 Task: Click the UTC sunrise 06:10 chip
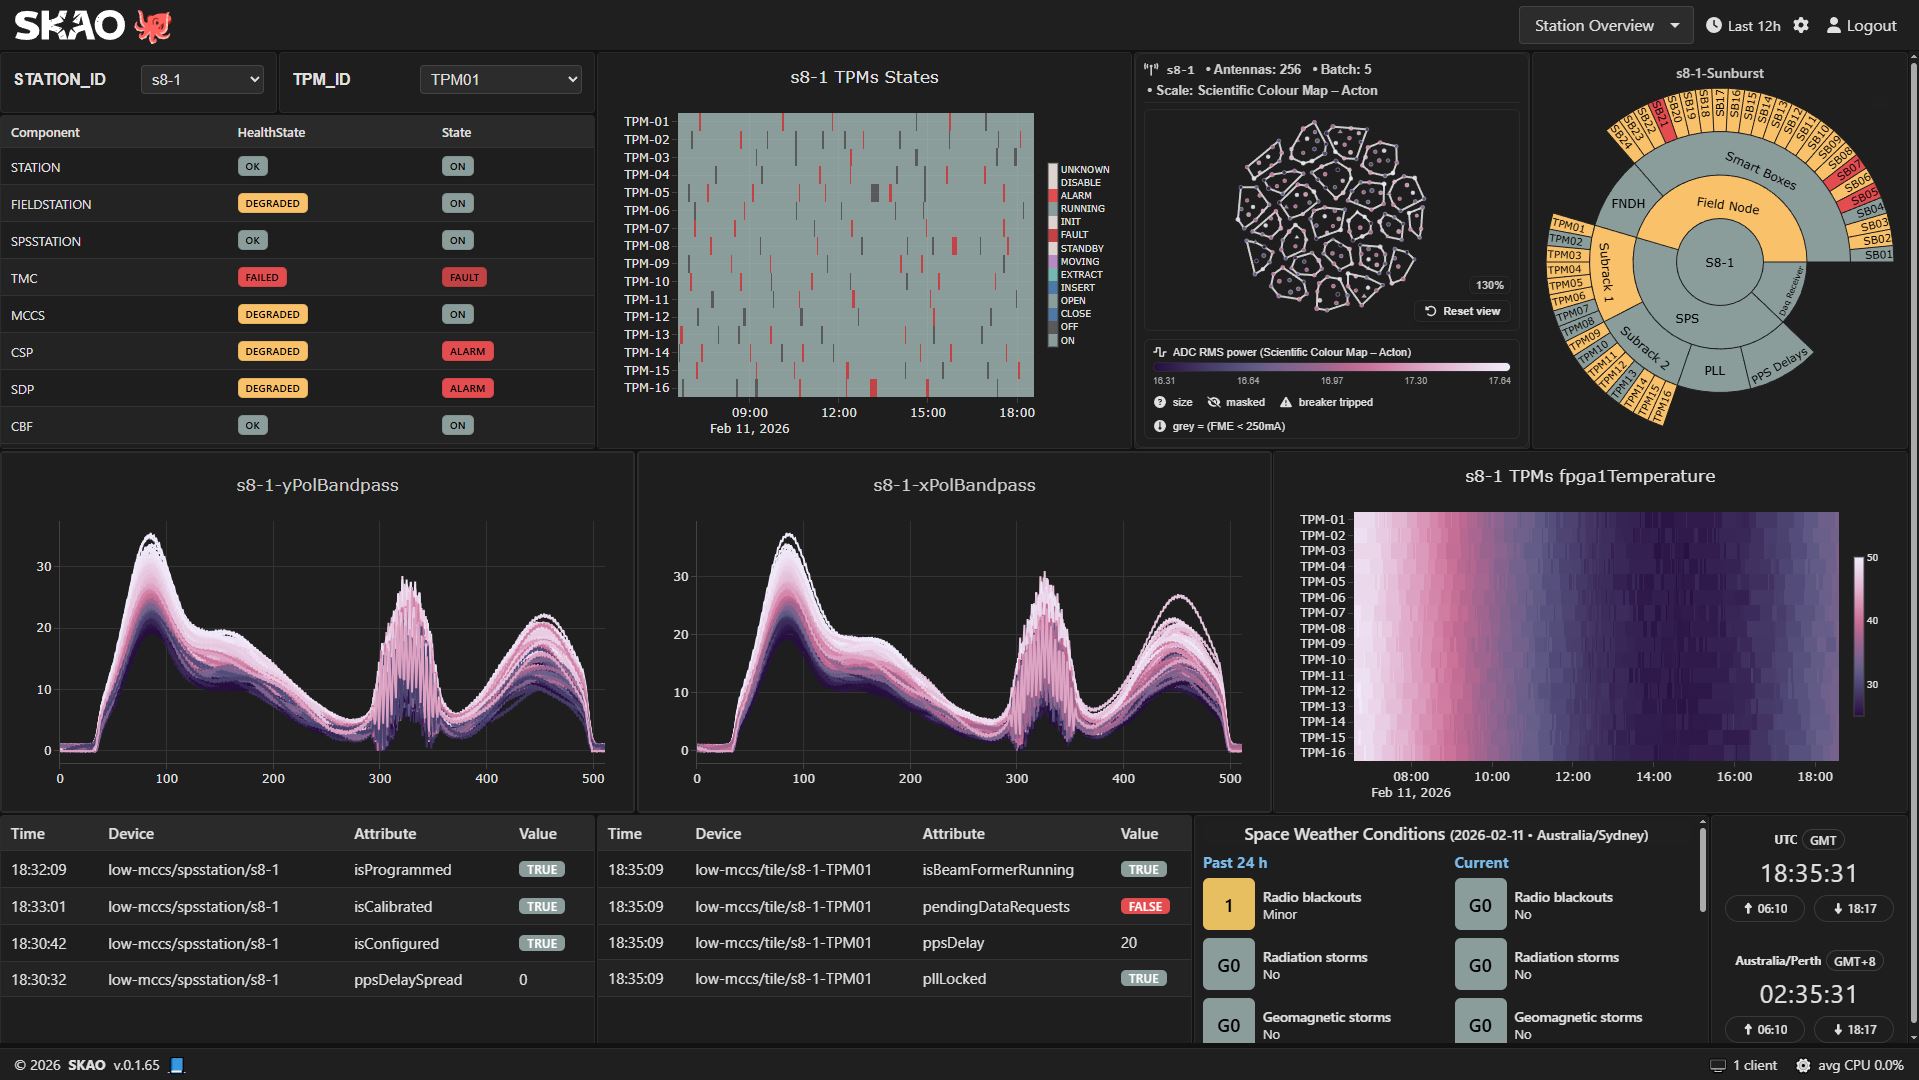point(1765,909)
